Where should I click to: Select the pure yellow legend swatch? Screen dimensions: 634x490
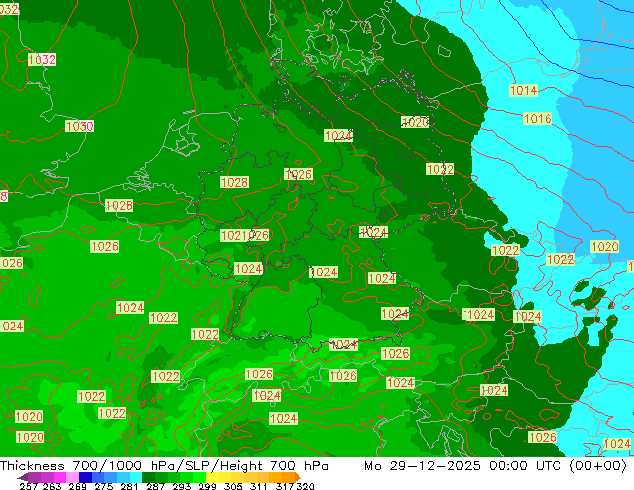[212, 477]
